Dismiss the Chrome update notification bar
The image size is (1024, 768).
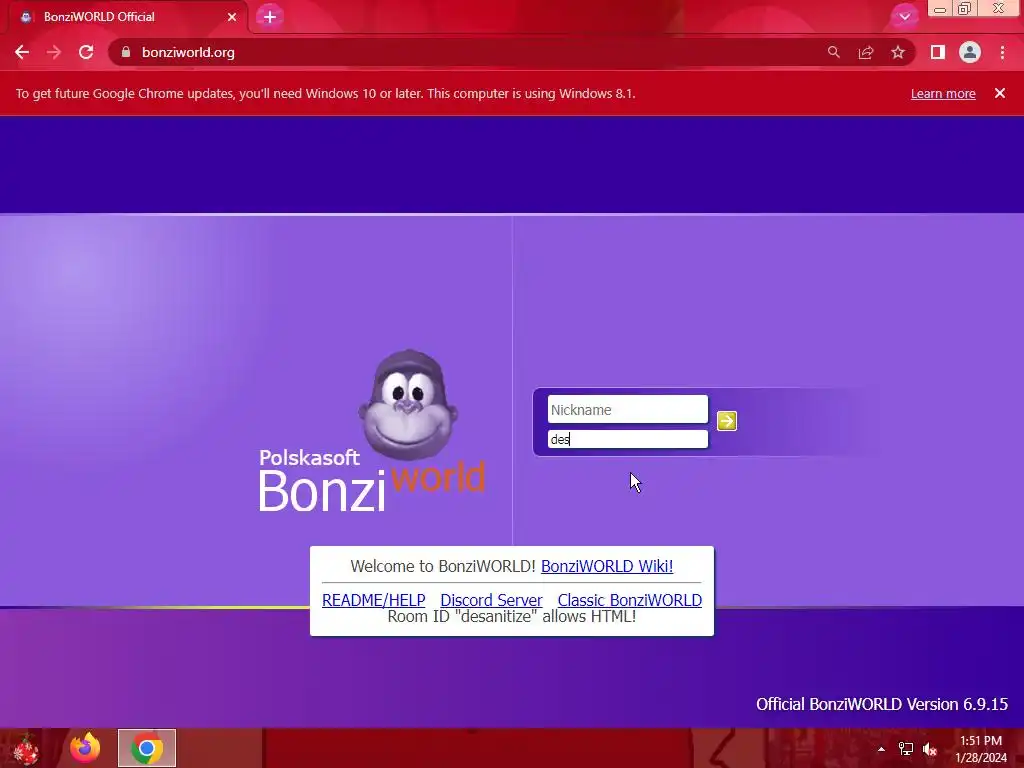(1000, 93)
